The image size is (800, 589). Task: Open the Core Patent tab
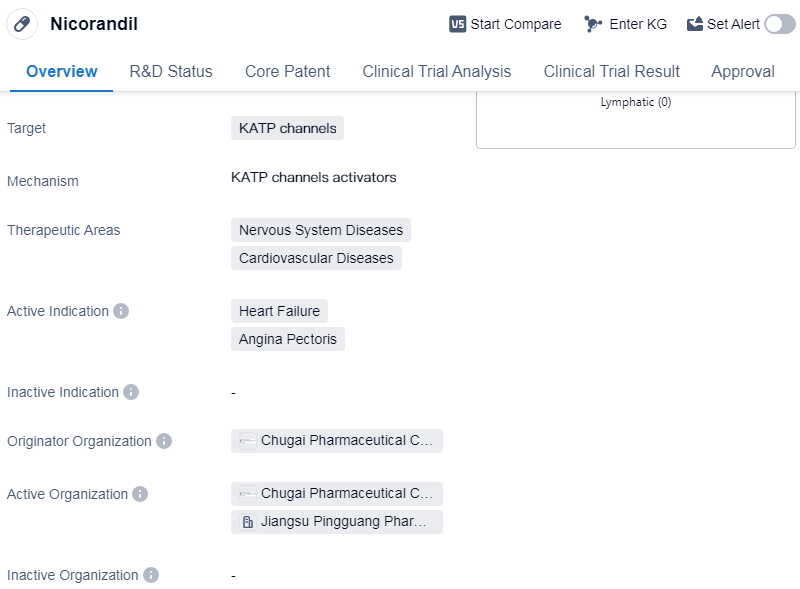[287, 71]
